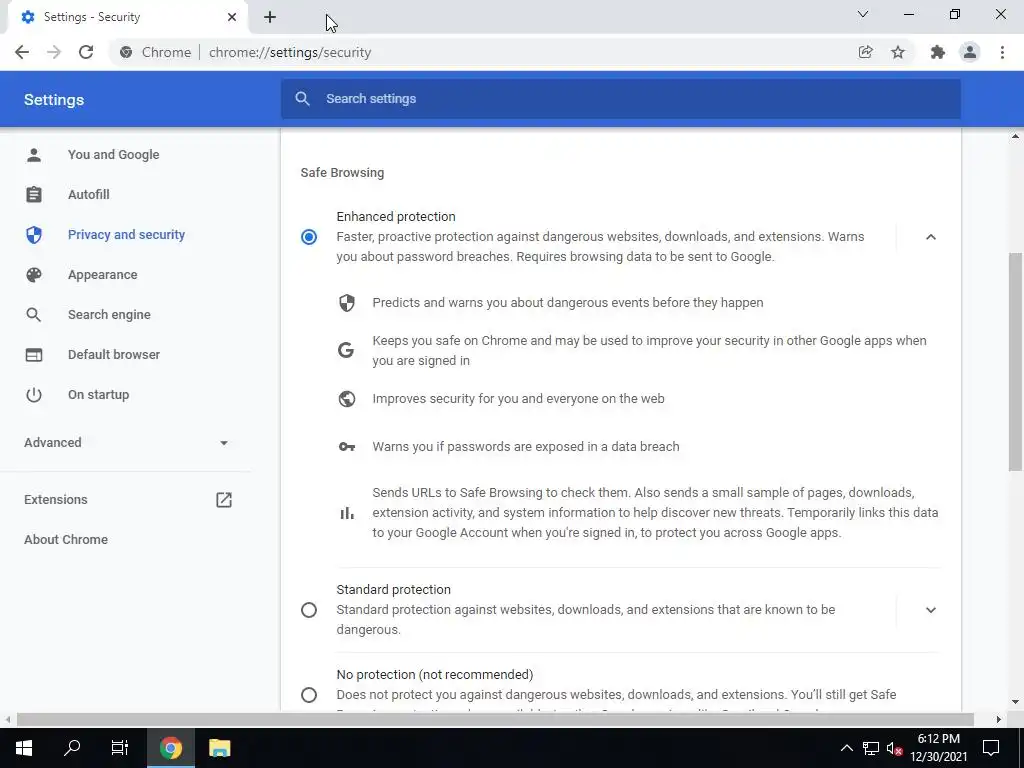Click the external link icon next to Extensions
1024x768 pixels.
223,500
